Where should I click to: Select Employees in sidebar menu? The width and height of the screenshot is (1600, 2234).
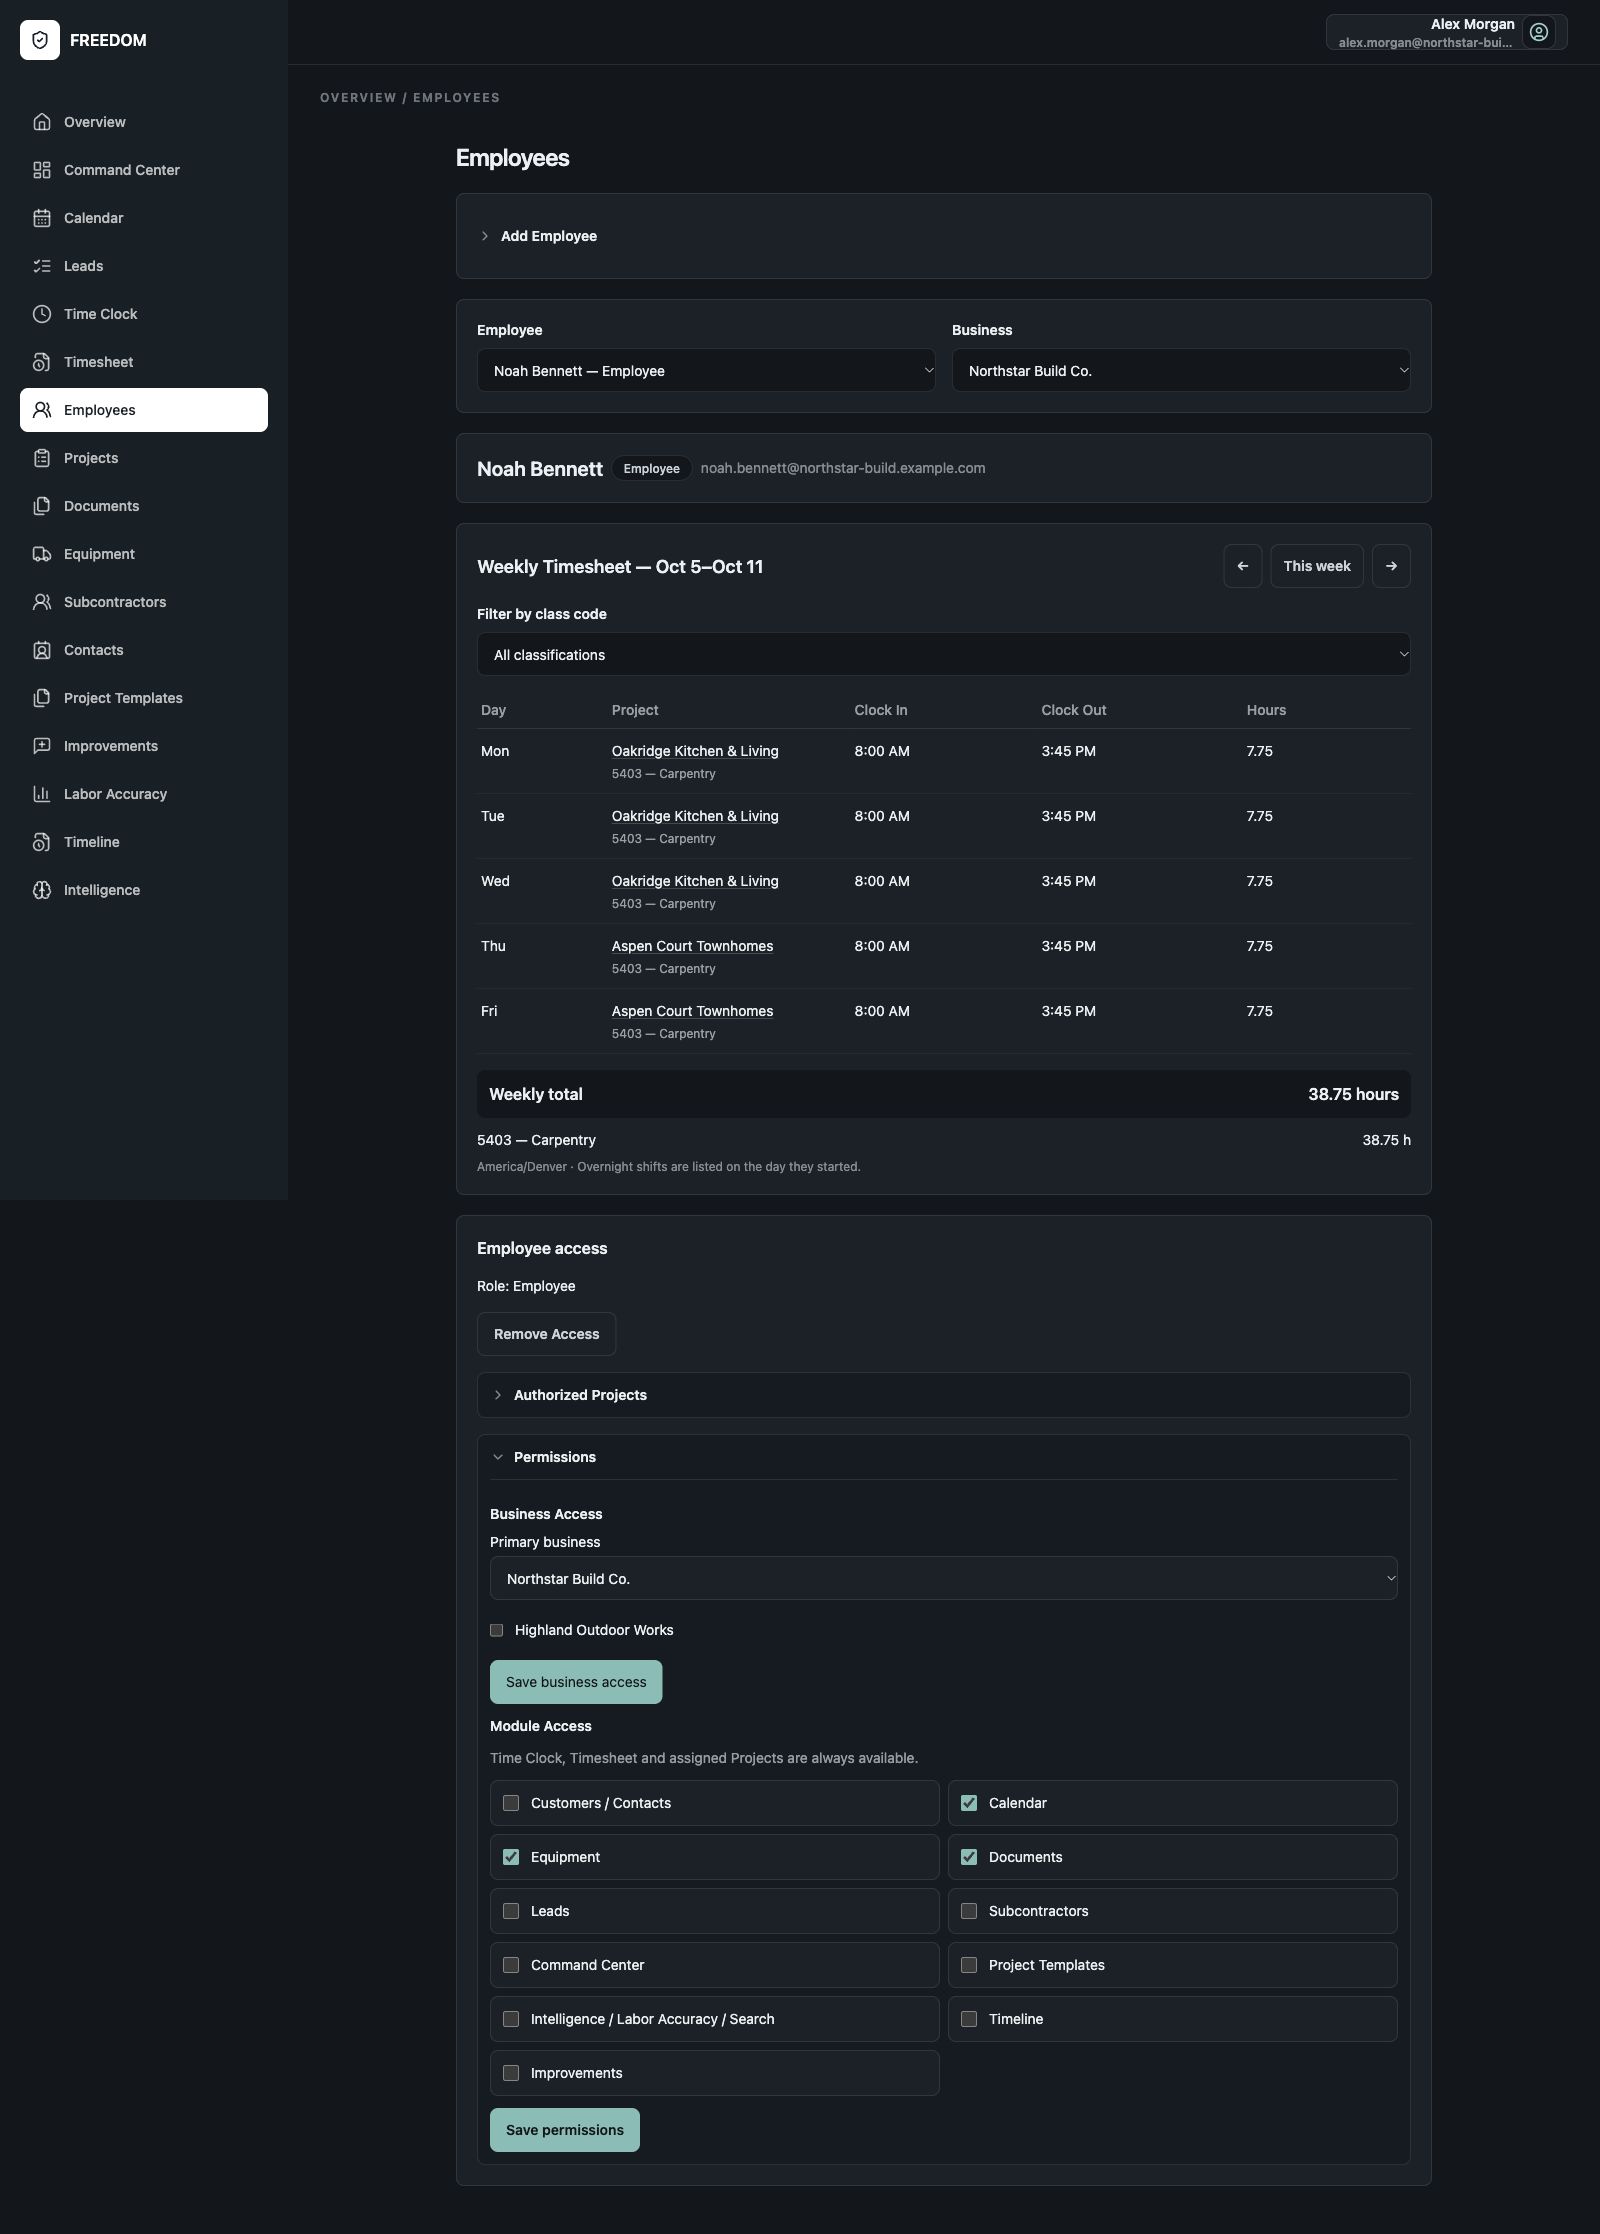point(144,410)
